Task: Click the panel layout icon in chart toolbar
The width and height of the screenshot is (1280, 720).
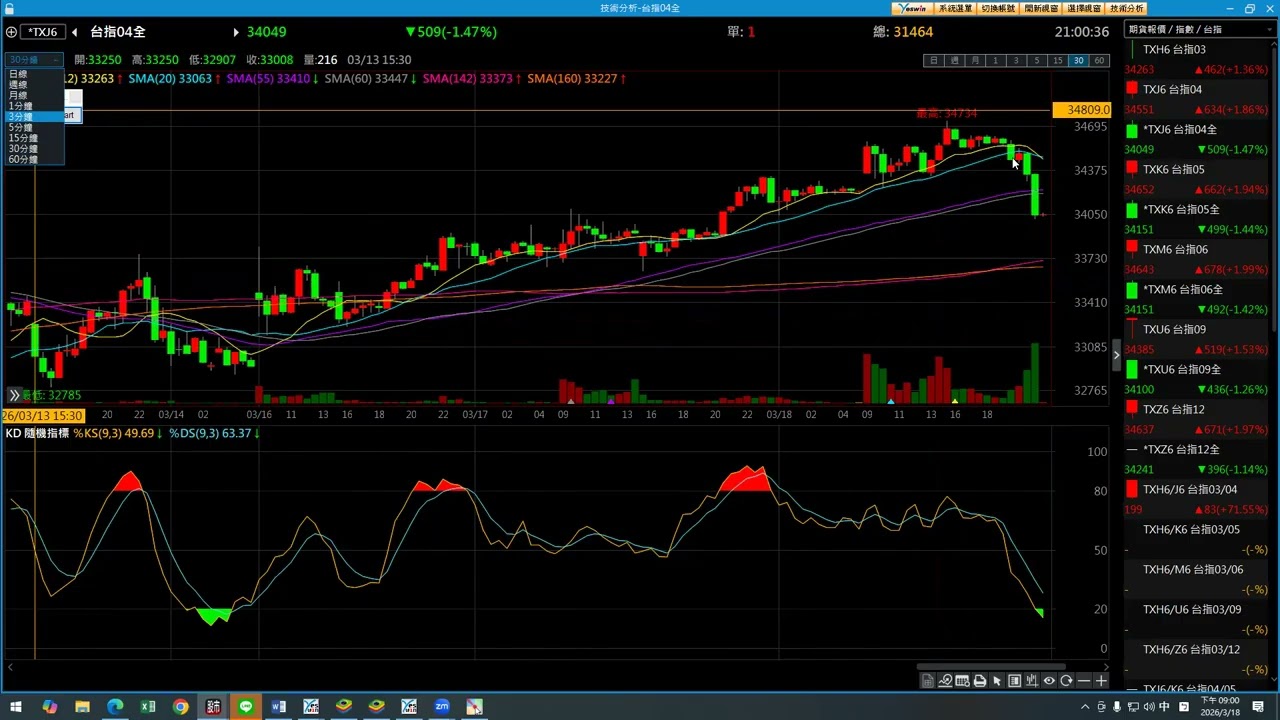Action: (x=1014, y=681)
